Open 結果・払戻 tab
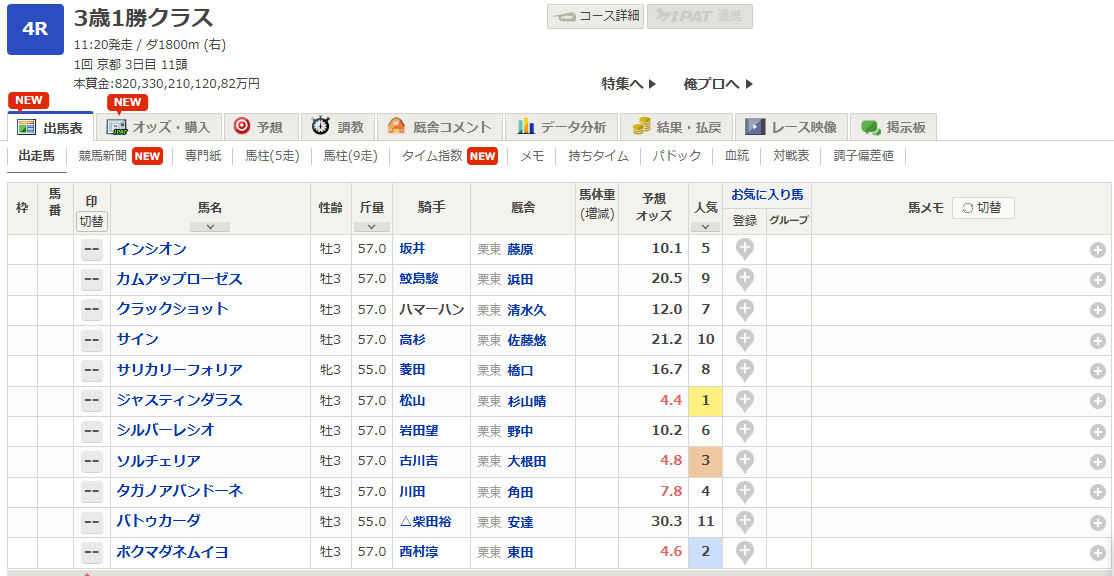Image resolution: width=1114 pixels, height=576 pixels. (676, 127)
